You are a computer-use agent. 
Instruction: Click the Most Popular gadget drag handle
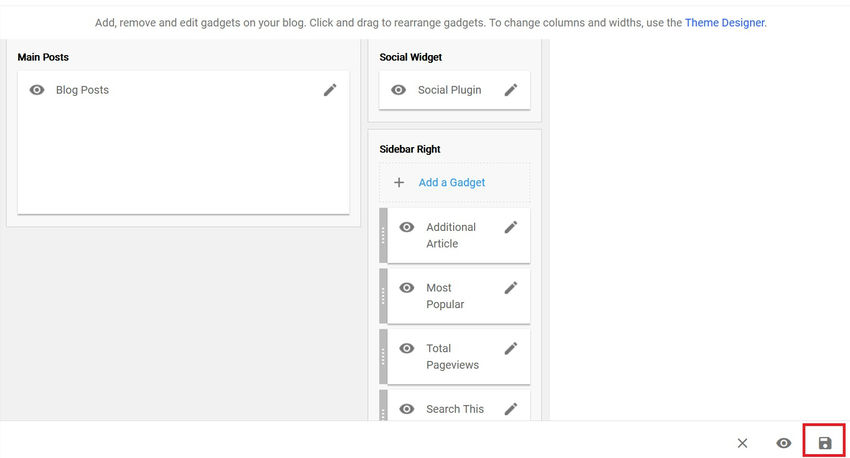(383, 296)
